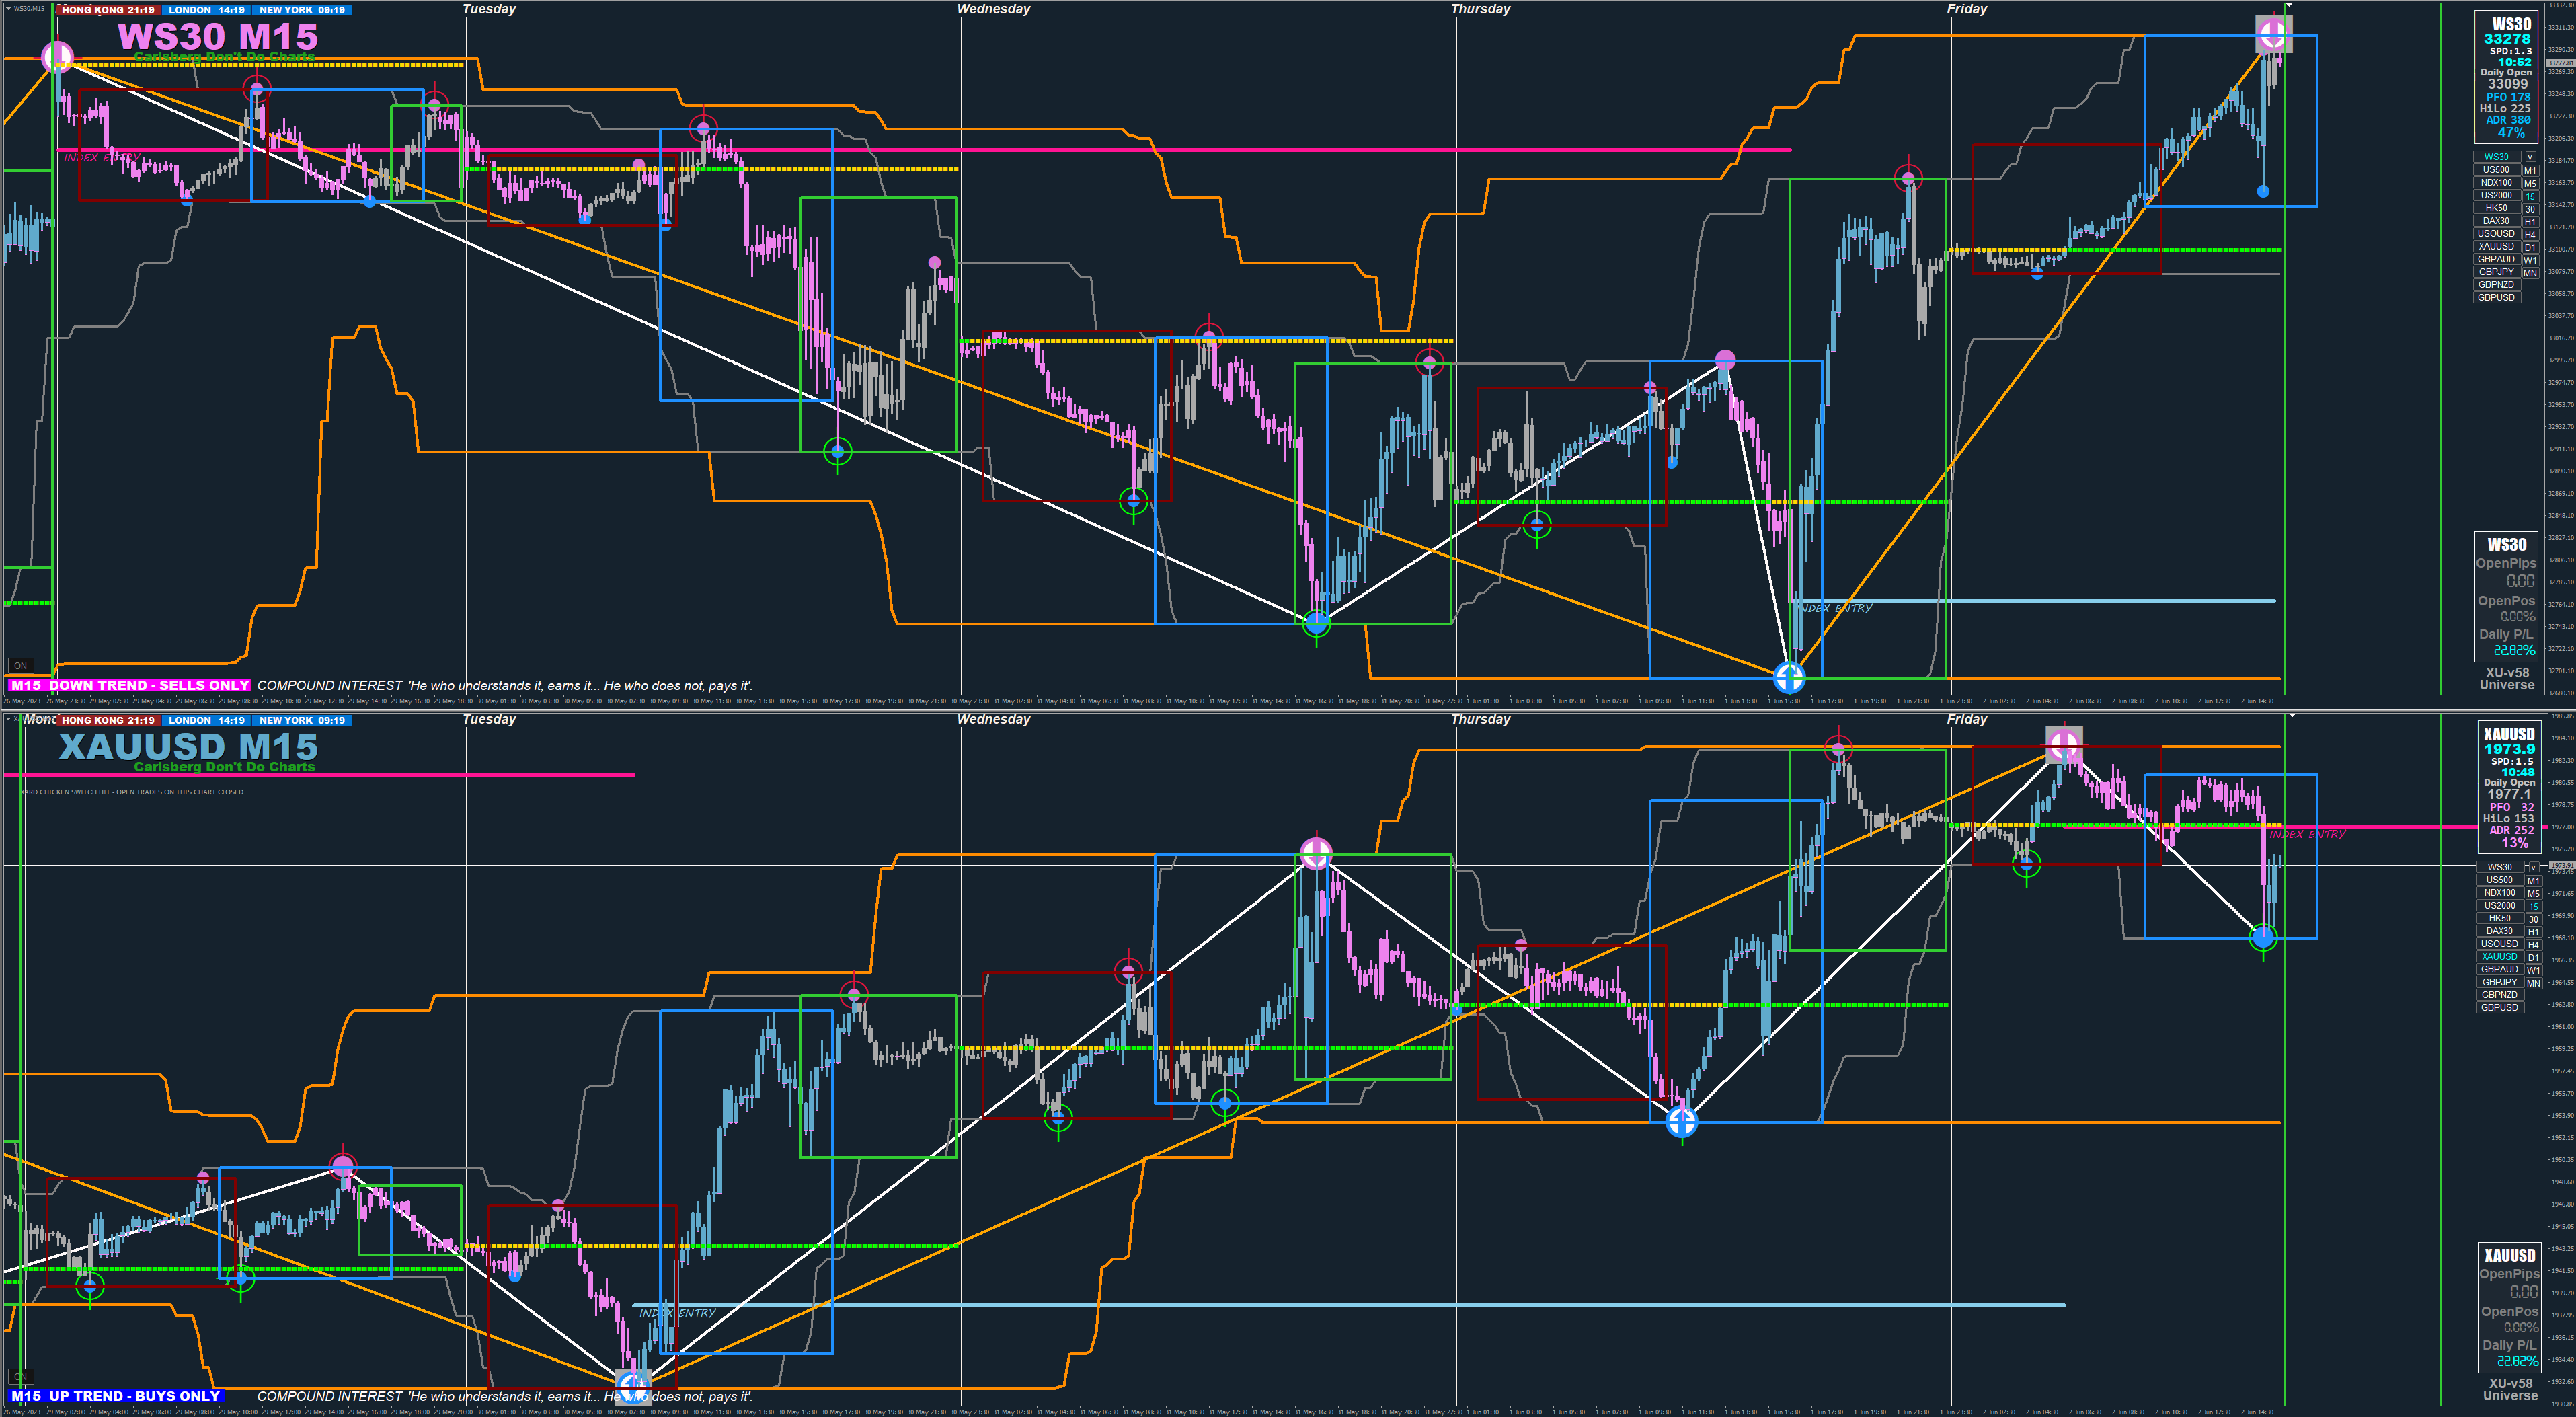Image resolution: width=2576 pixels, height=1417 pixels.
Task: Click the 33277.81 current price tag on WS30 scale
Action: click(x=2560, y=63)
